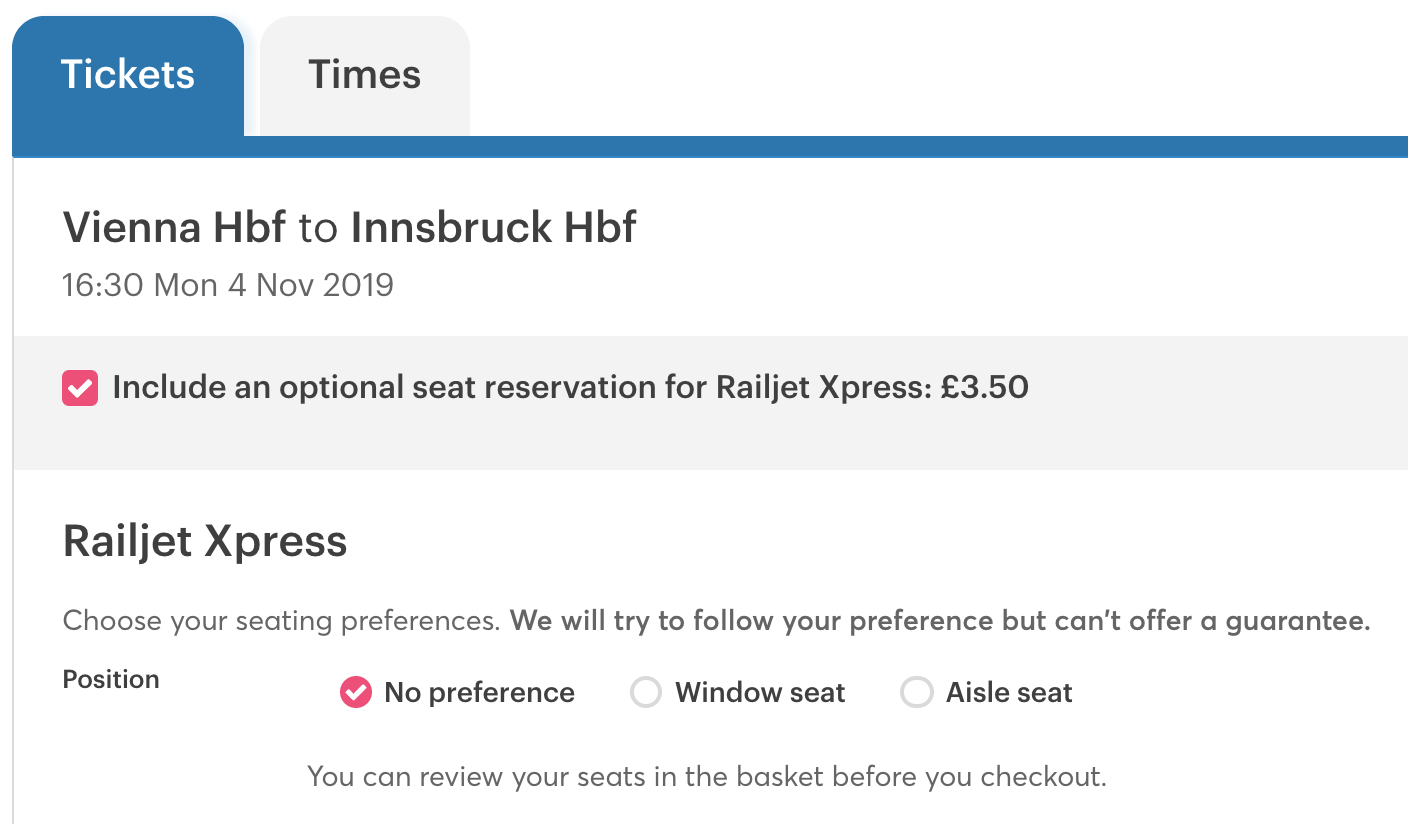
Task: Choose the Window seat radio button
Action: click(646, 692)
